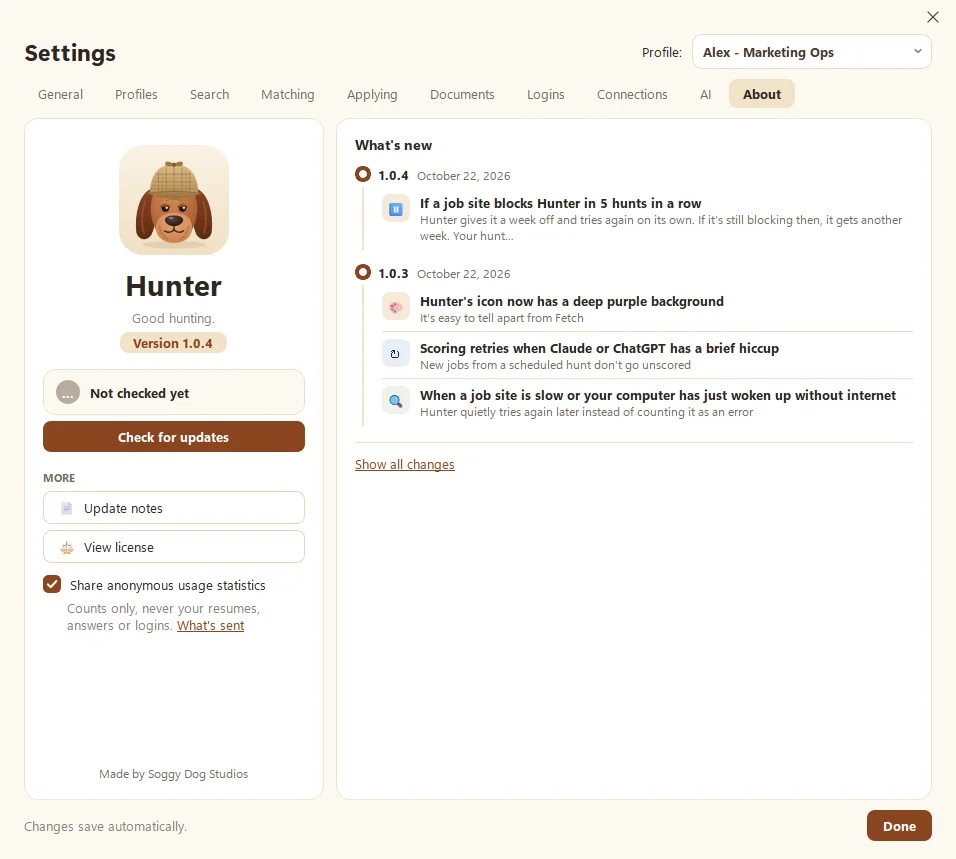Click the 'Good hunting.' tagline
Screen dimensions: 956x859
click(x=173, y=318)
